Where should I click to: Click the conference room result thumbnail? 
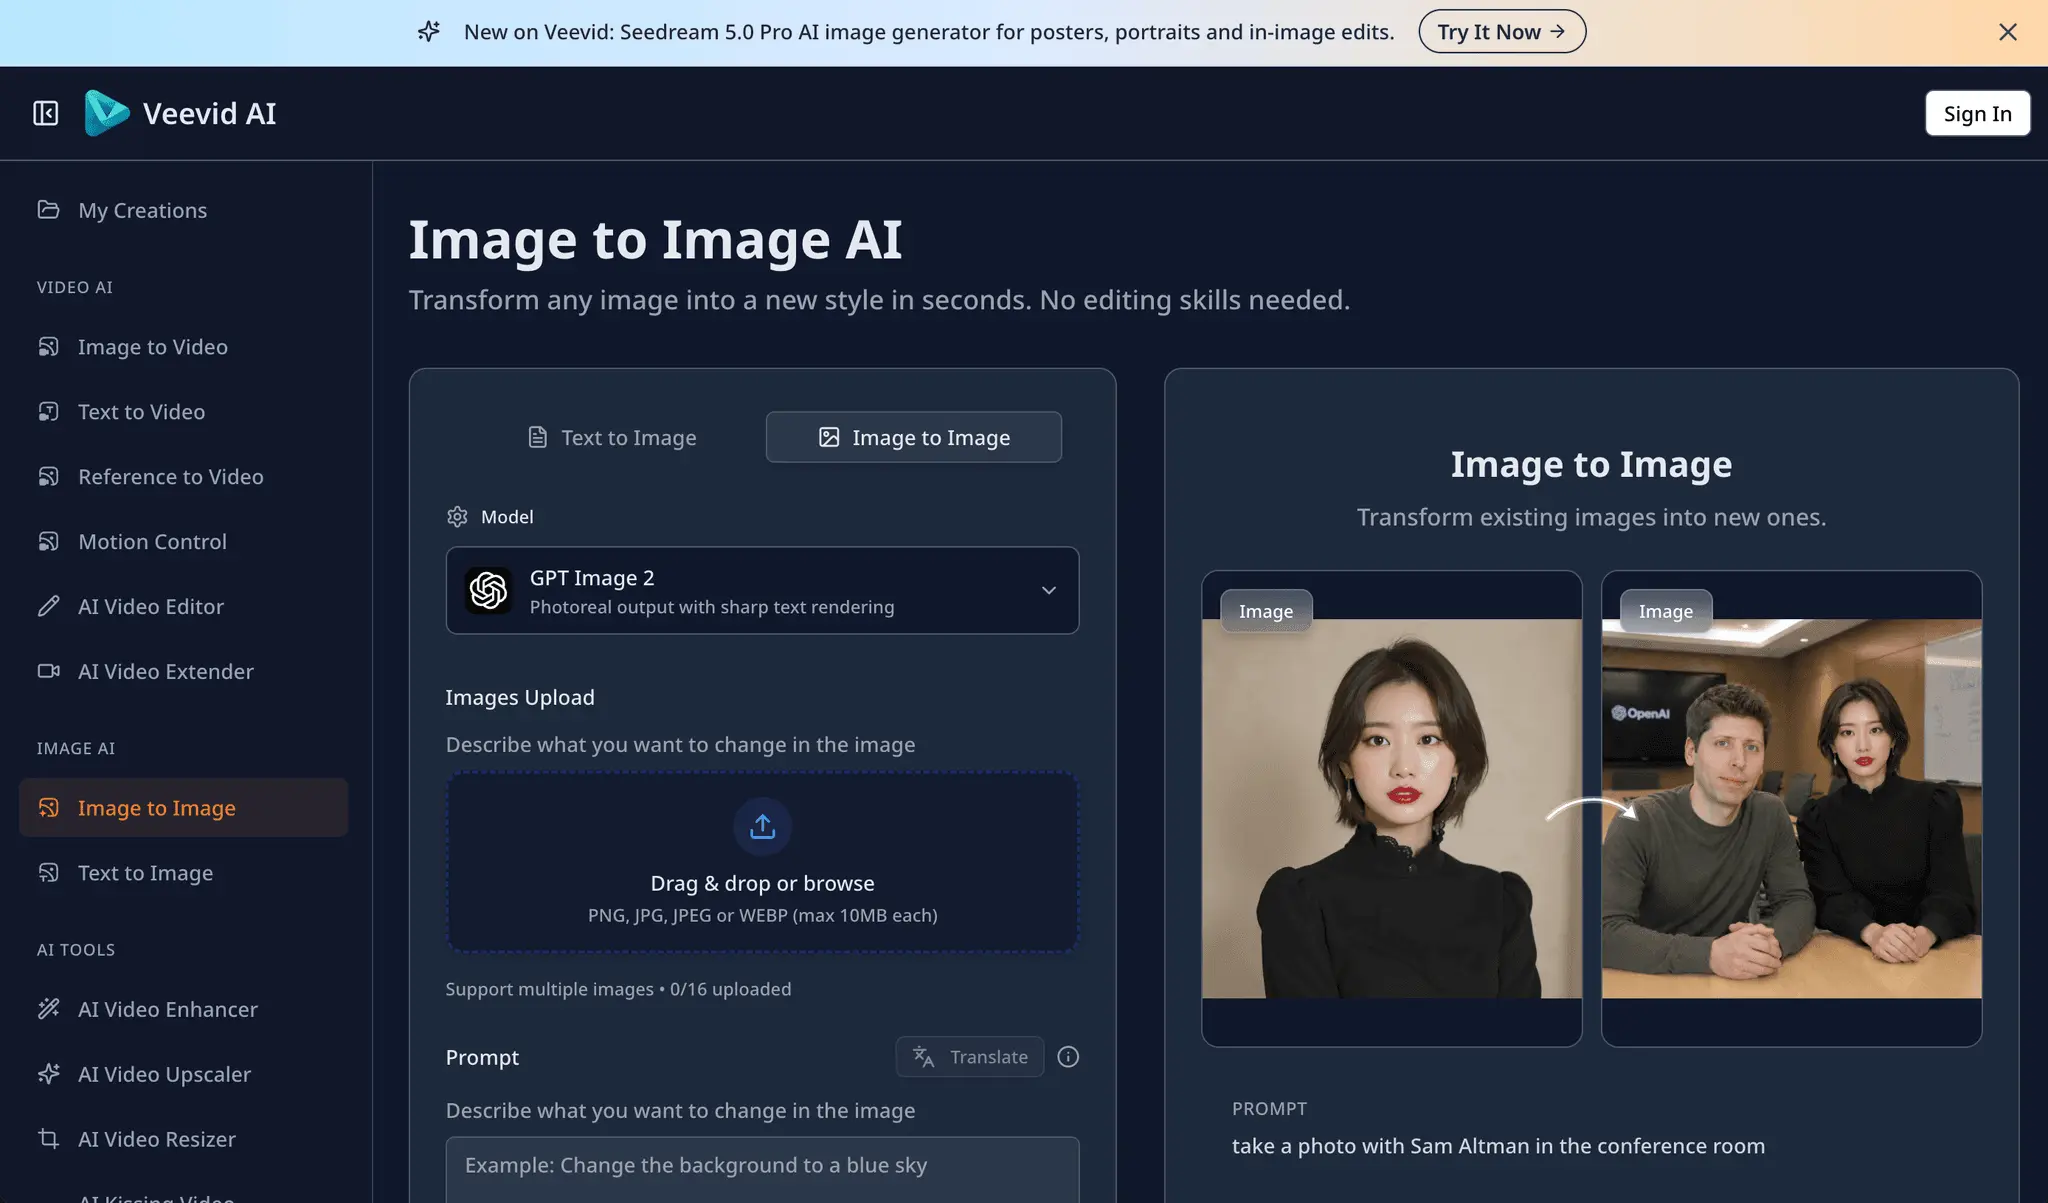tap(1791, 808)
